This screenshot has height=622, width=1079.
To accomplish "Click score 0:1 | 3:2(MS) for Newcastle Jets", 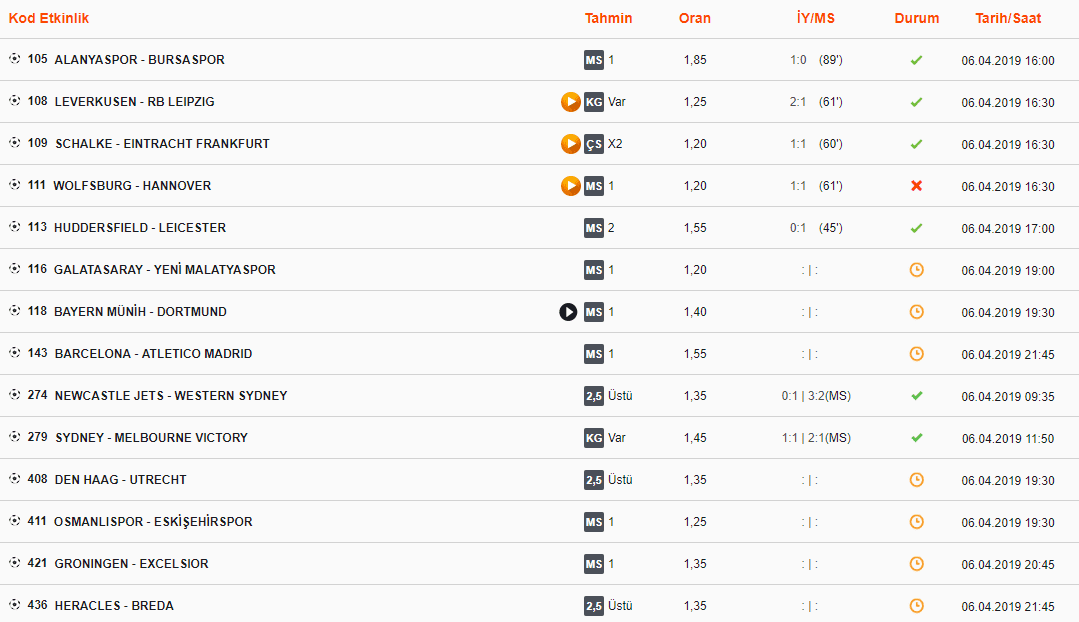I will click(x=816, y=396).
